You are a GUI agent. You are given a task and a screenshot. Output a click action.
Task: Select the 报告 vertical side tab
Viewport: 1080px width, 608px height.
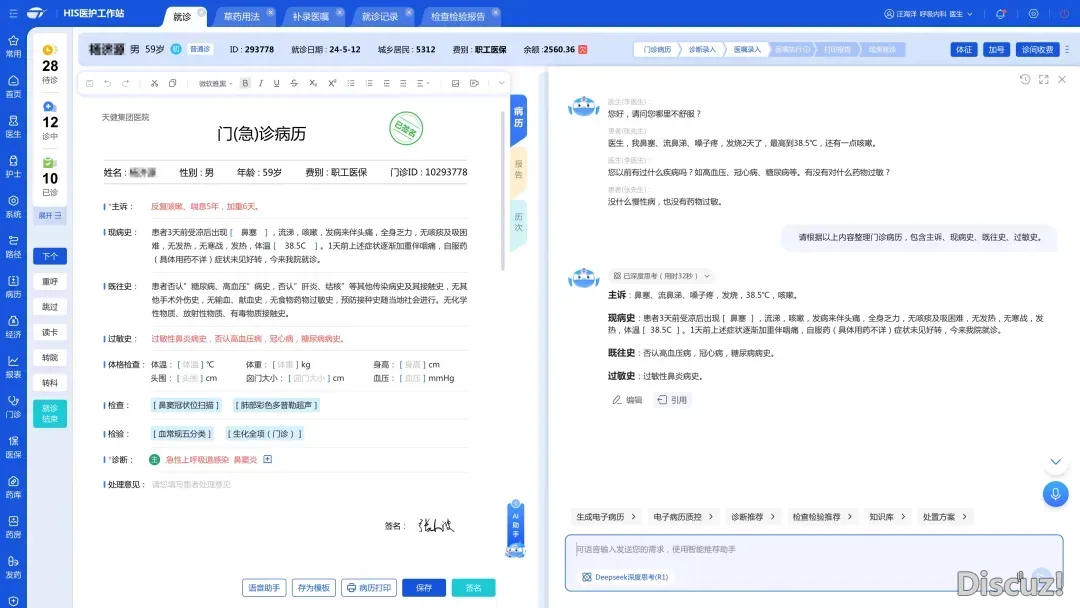519,170
